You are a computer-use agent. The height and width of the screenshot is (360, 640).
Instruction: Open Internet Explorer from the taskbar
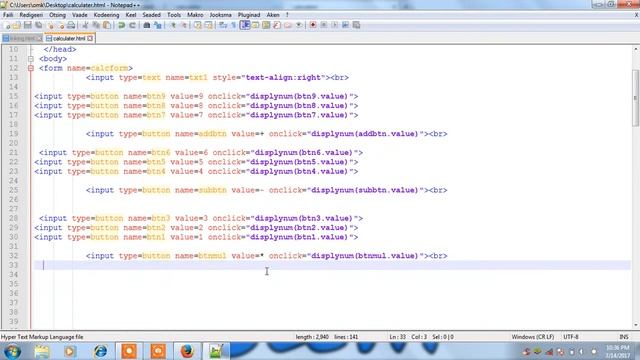click(100, 351)
